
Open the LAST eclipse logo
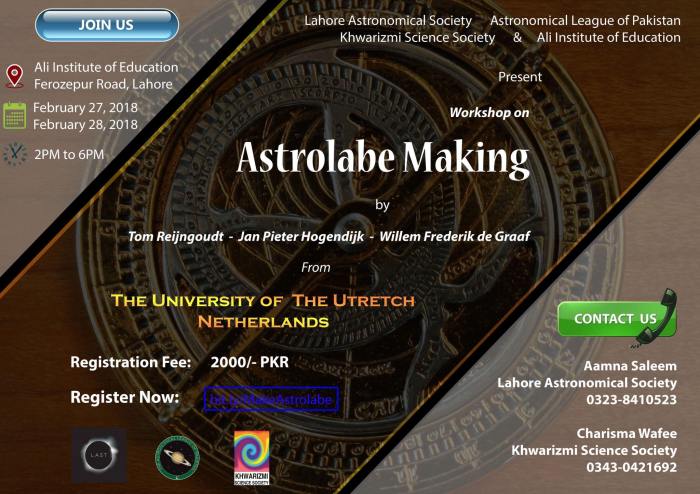[x=98, y=455]
